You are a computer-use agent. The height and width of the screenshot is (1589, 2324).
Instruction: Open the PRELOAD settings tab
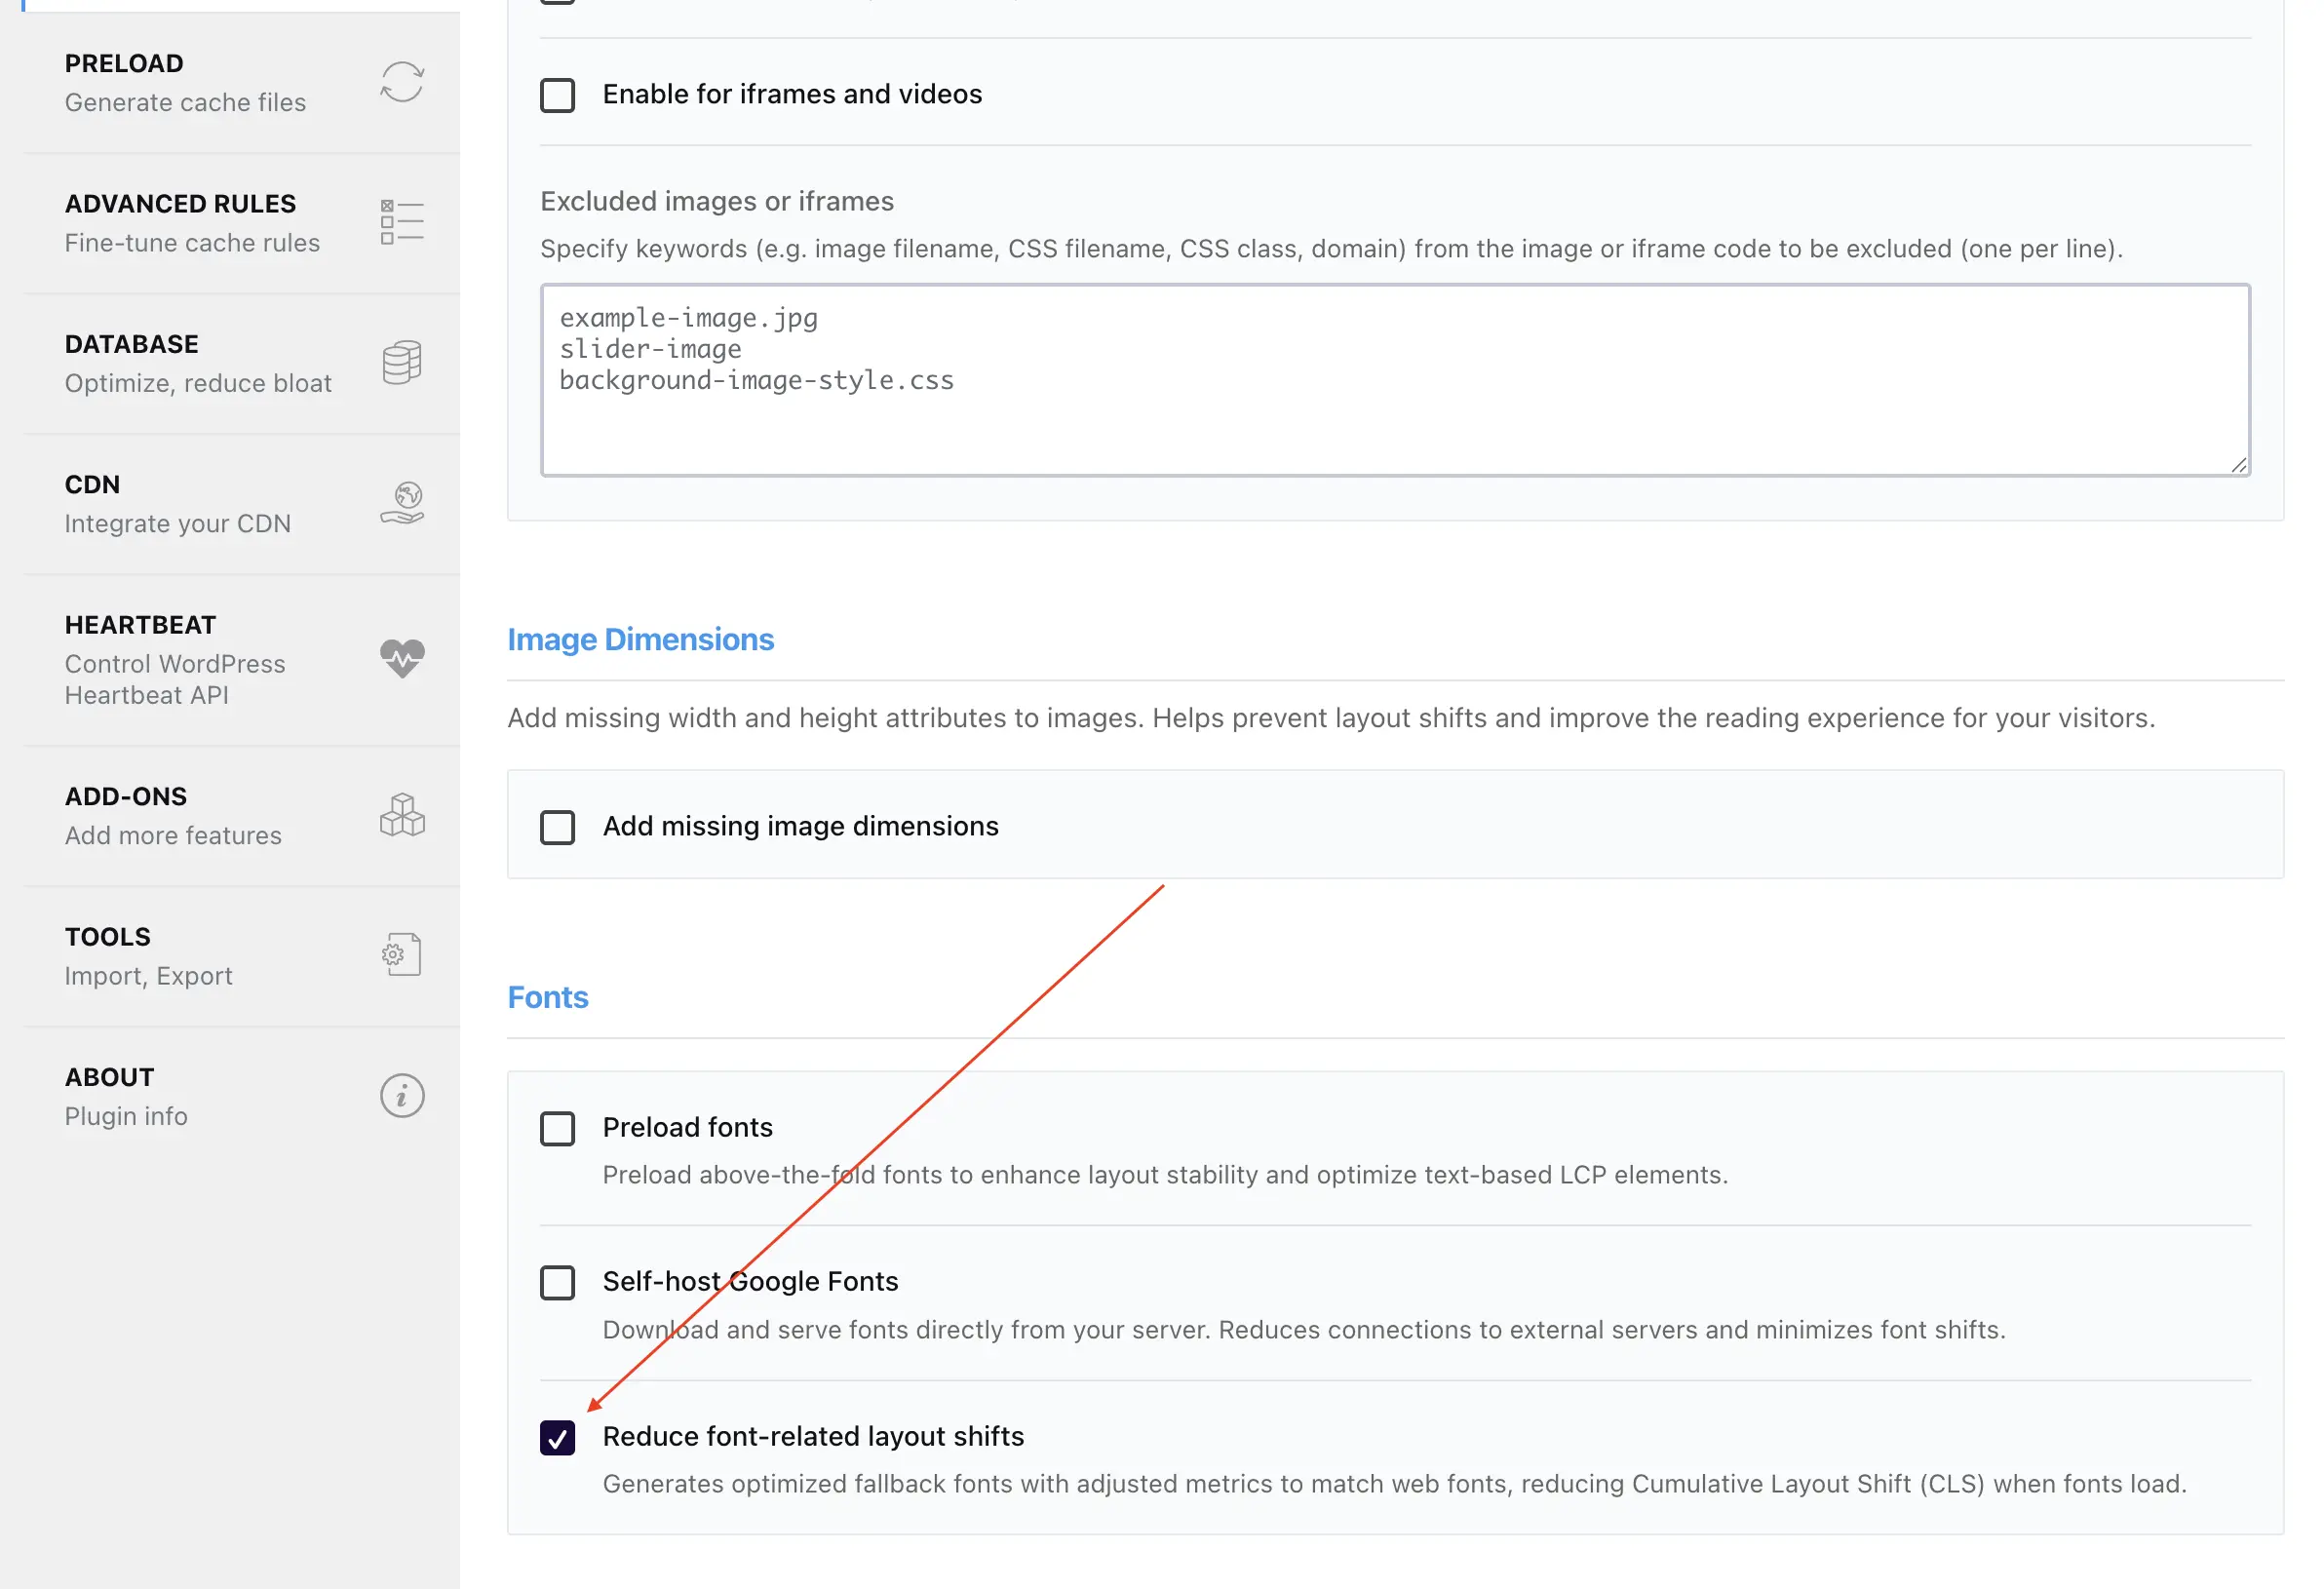(x=124, y=64)
